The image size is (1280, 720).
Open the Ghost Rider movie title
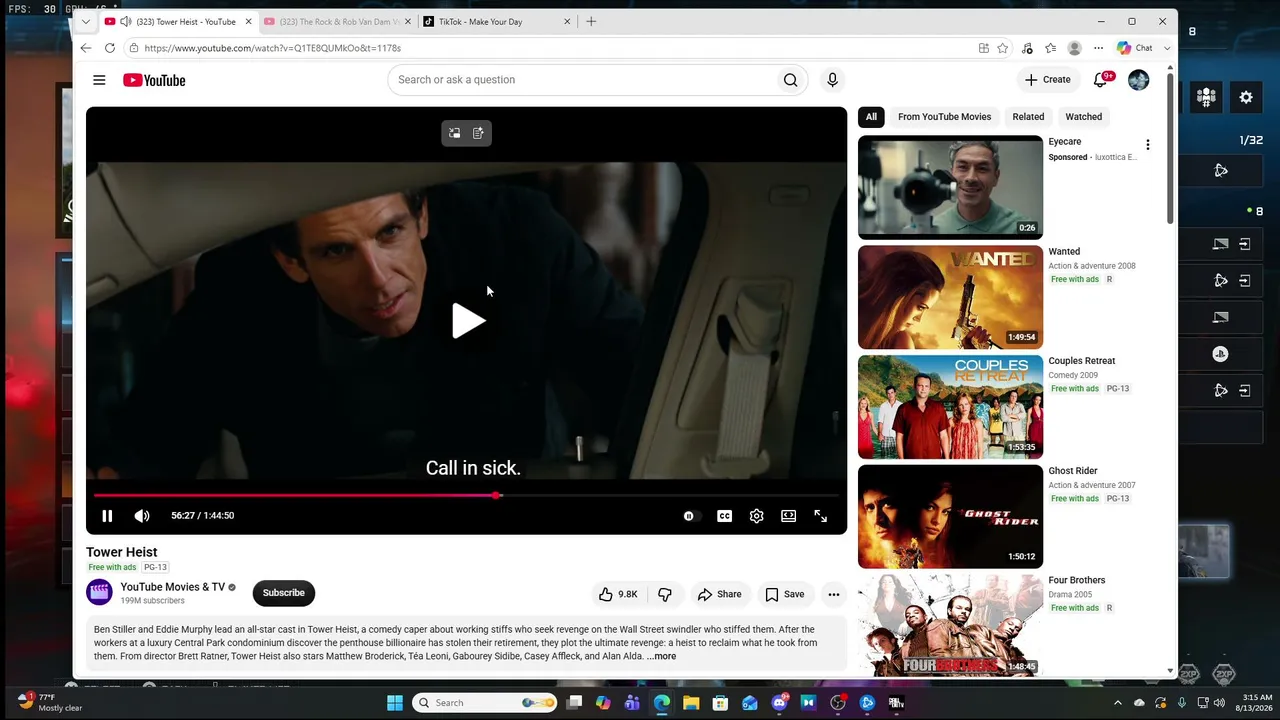pos(1073,471)
